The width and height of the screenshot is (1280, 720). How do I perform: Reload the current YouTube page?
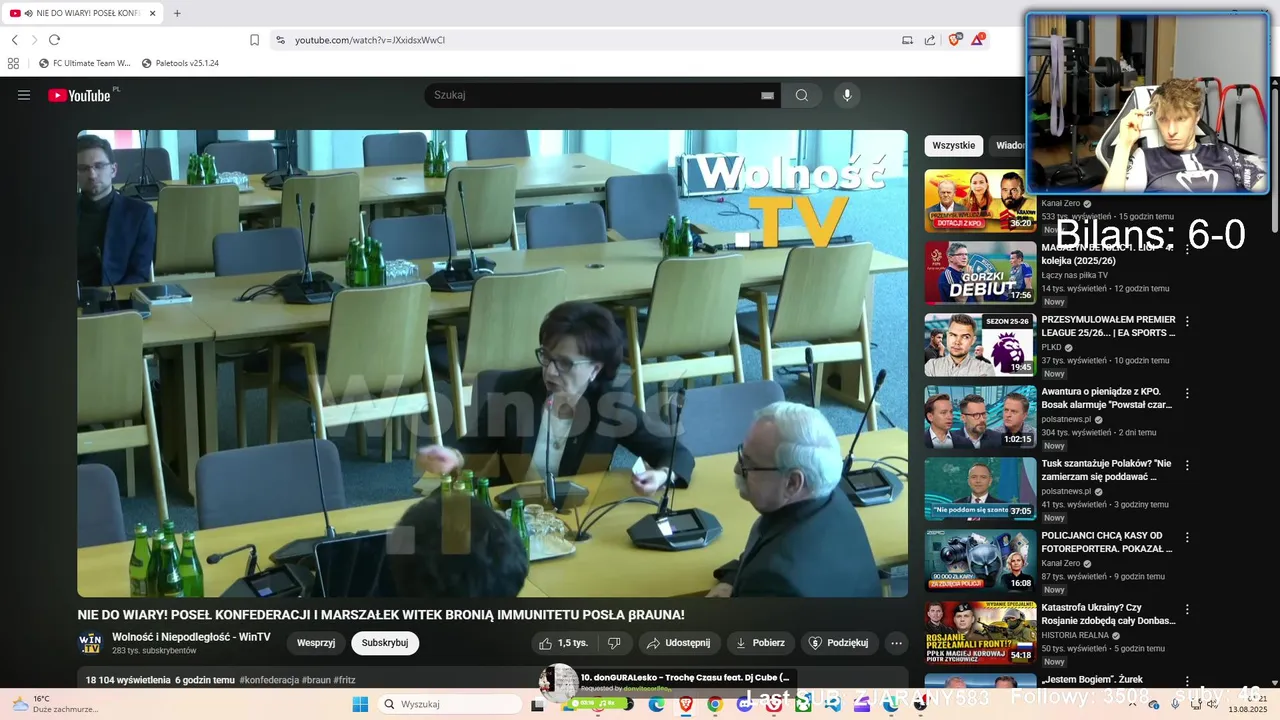(54, 40)
